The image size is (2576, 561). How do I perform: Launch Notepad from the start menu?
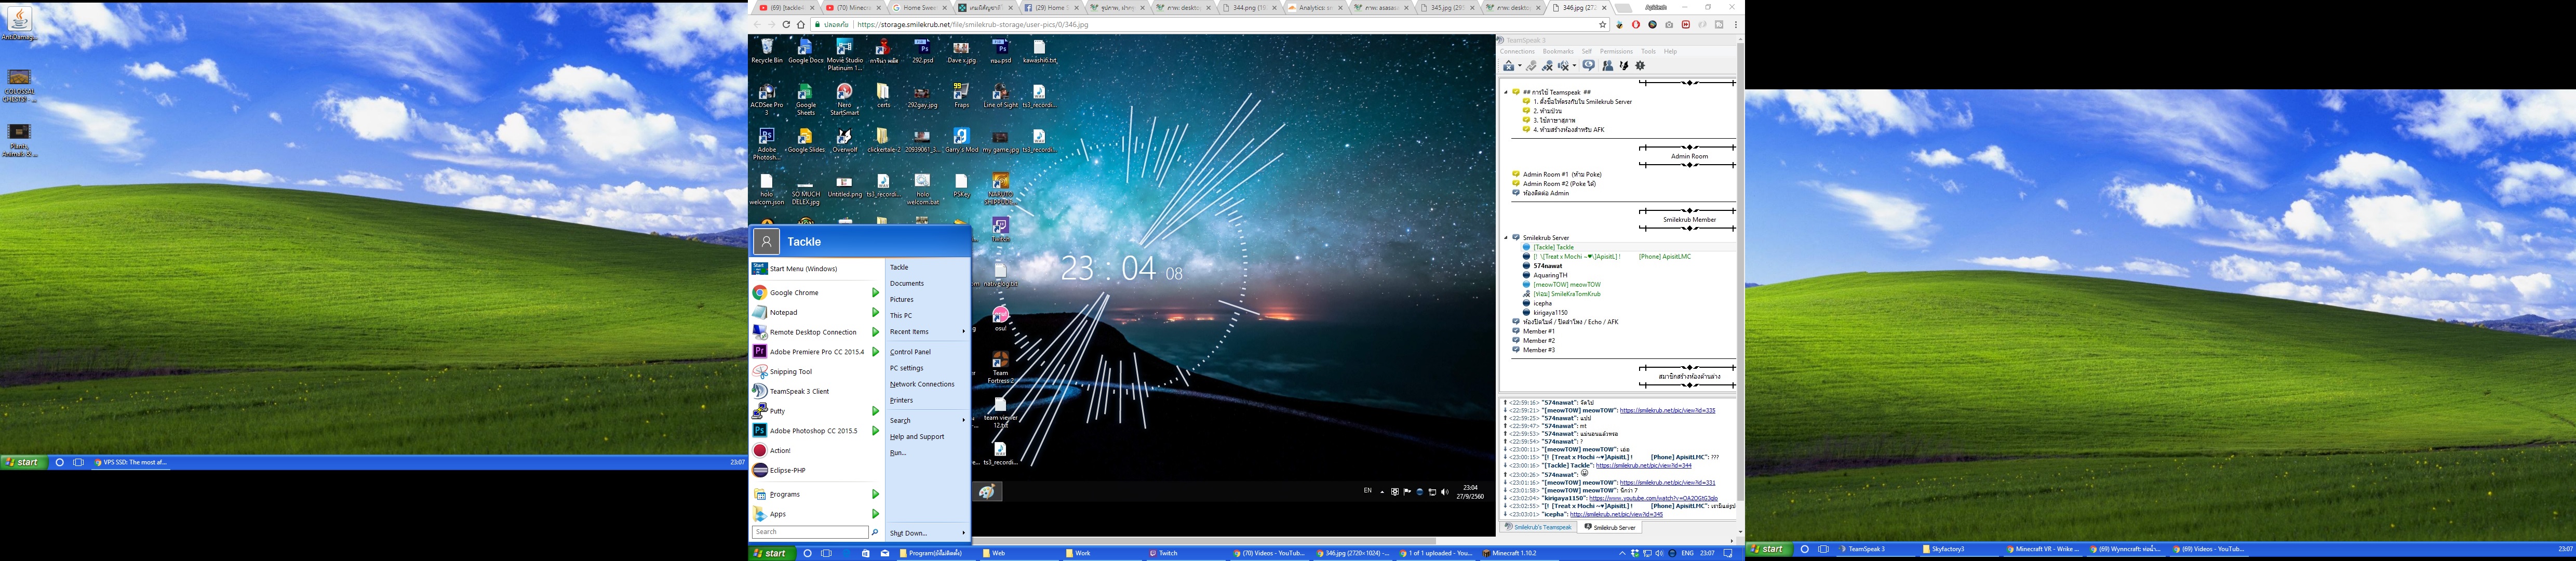tap(808, 313)
